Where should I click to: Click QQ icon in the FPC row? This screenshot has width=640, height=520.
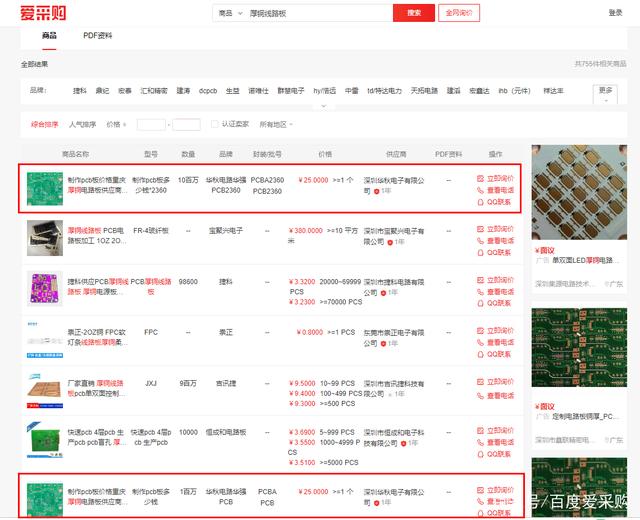480,354
